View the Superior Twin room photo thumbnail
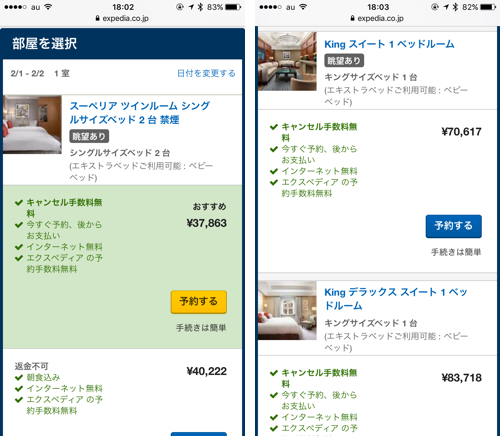The height and width of the screenshot is (436, 500). [32, 124]
